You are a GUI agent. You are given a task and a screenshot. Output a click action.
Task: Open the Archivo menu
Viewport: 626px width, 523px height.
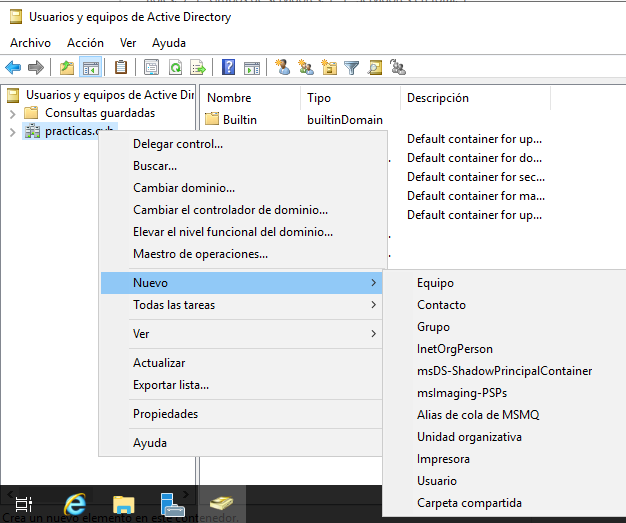point(30,43)
